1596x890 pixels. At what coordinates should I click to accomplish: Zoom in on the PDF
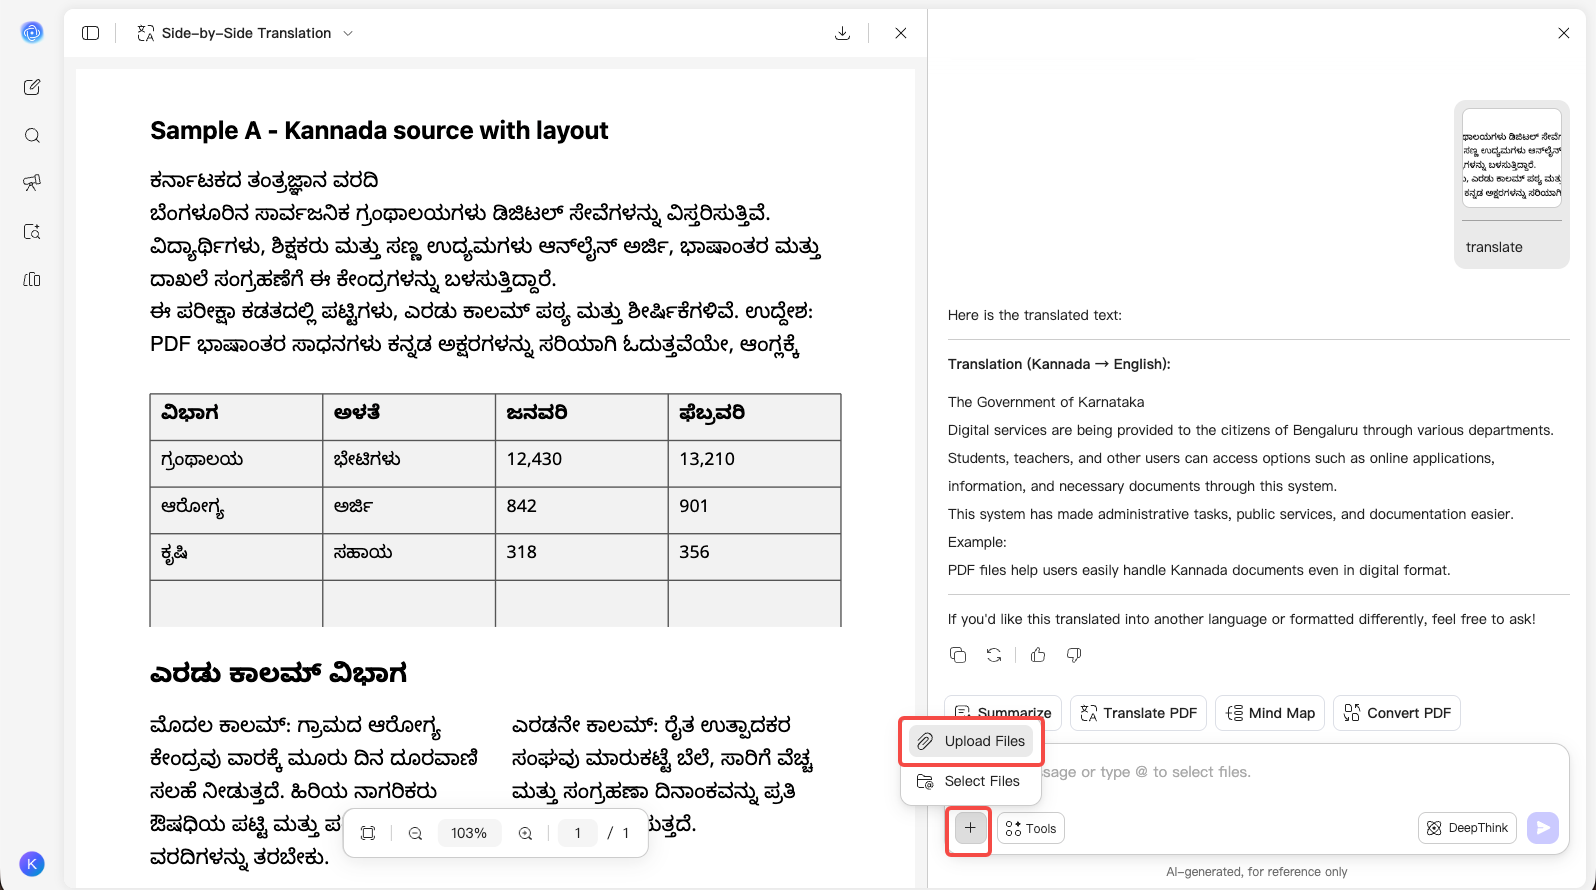(x=525, y=833)
